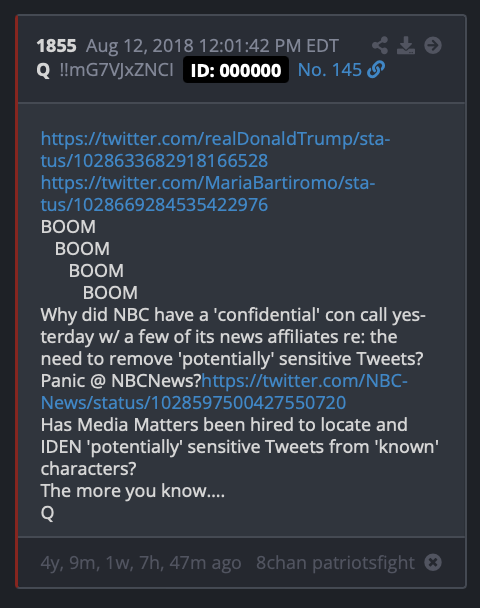Click the circled X icon in footer
Viewport: 480px width, 608px height.
tap(433, 562)
